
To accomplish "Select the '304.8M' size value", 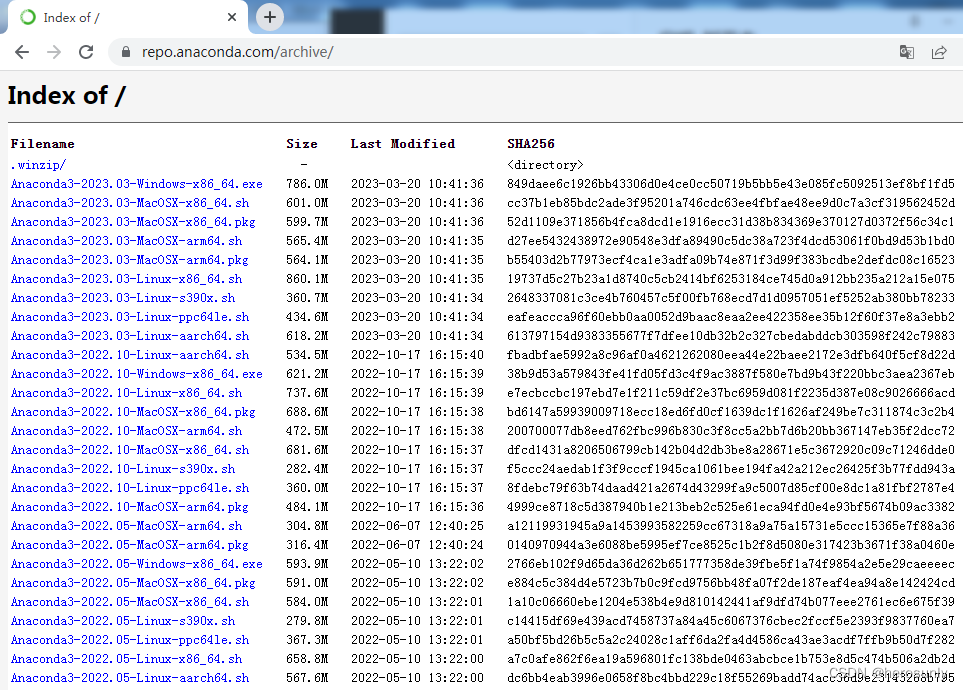I will pyautogui.click(x=307, y=527).
